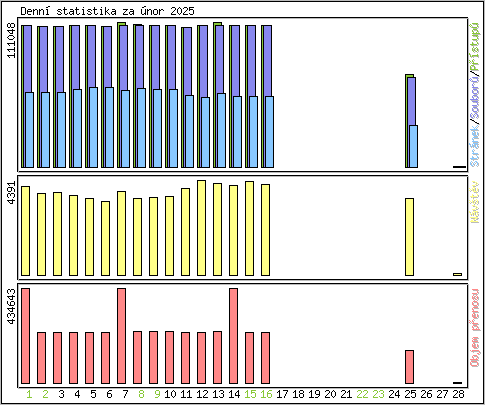Click day number 6 on bottom axis
This screenshot has width=485, height=405.
[109, 394]
